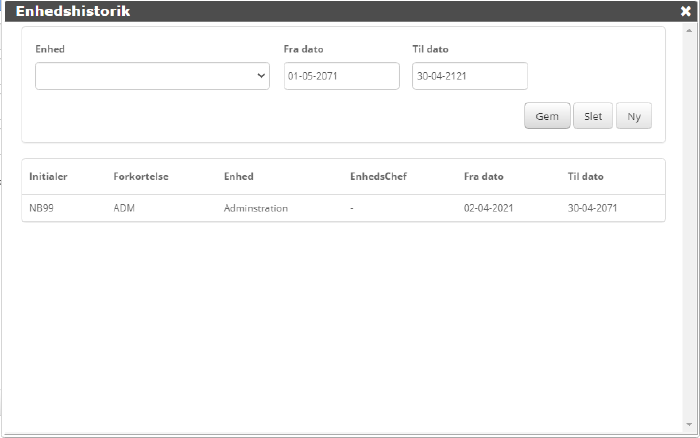
Task: Click the ADM abbreviation cell
Action: pyautogui.click(x=124, y=208)
